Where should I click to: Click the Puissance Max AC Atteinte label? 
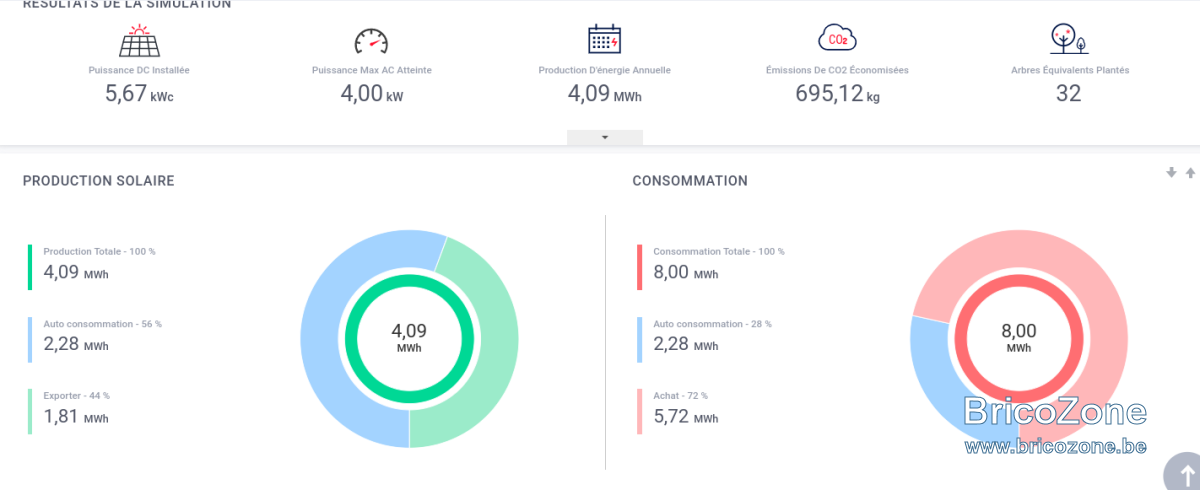click(x=371, y=70)
